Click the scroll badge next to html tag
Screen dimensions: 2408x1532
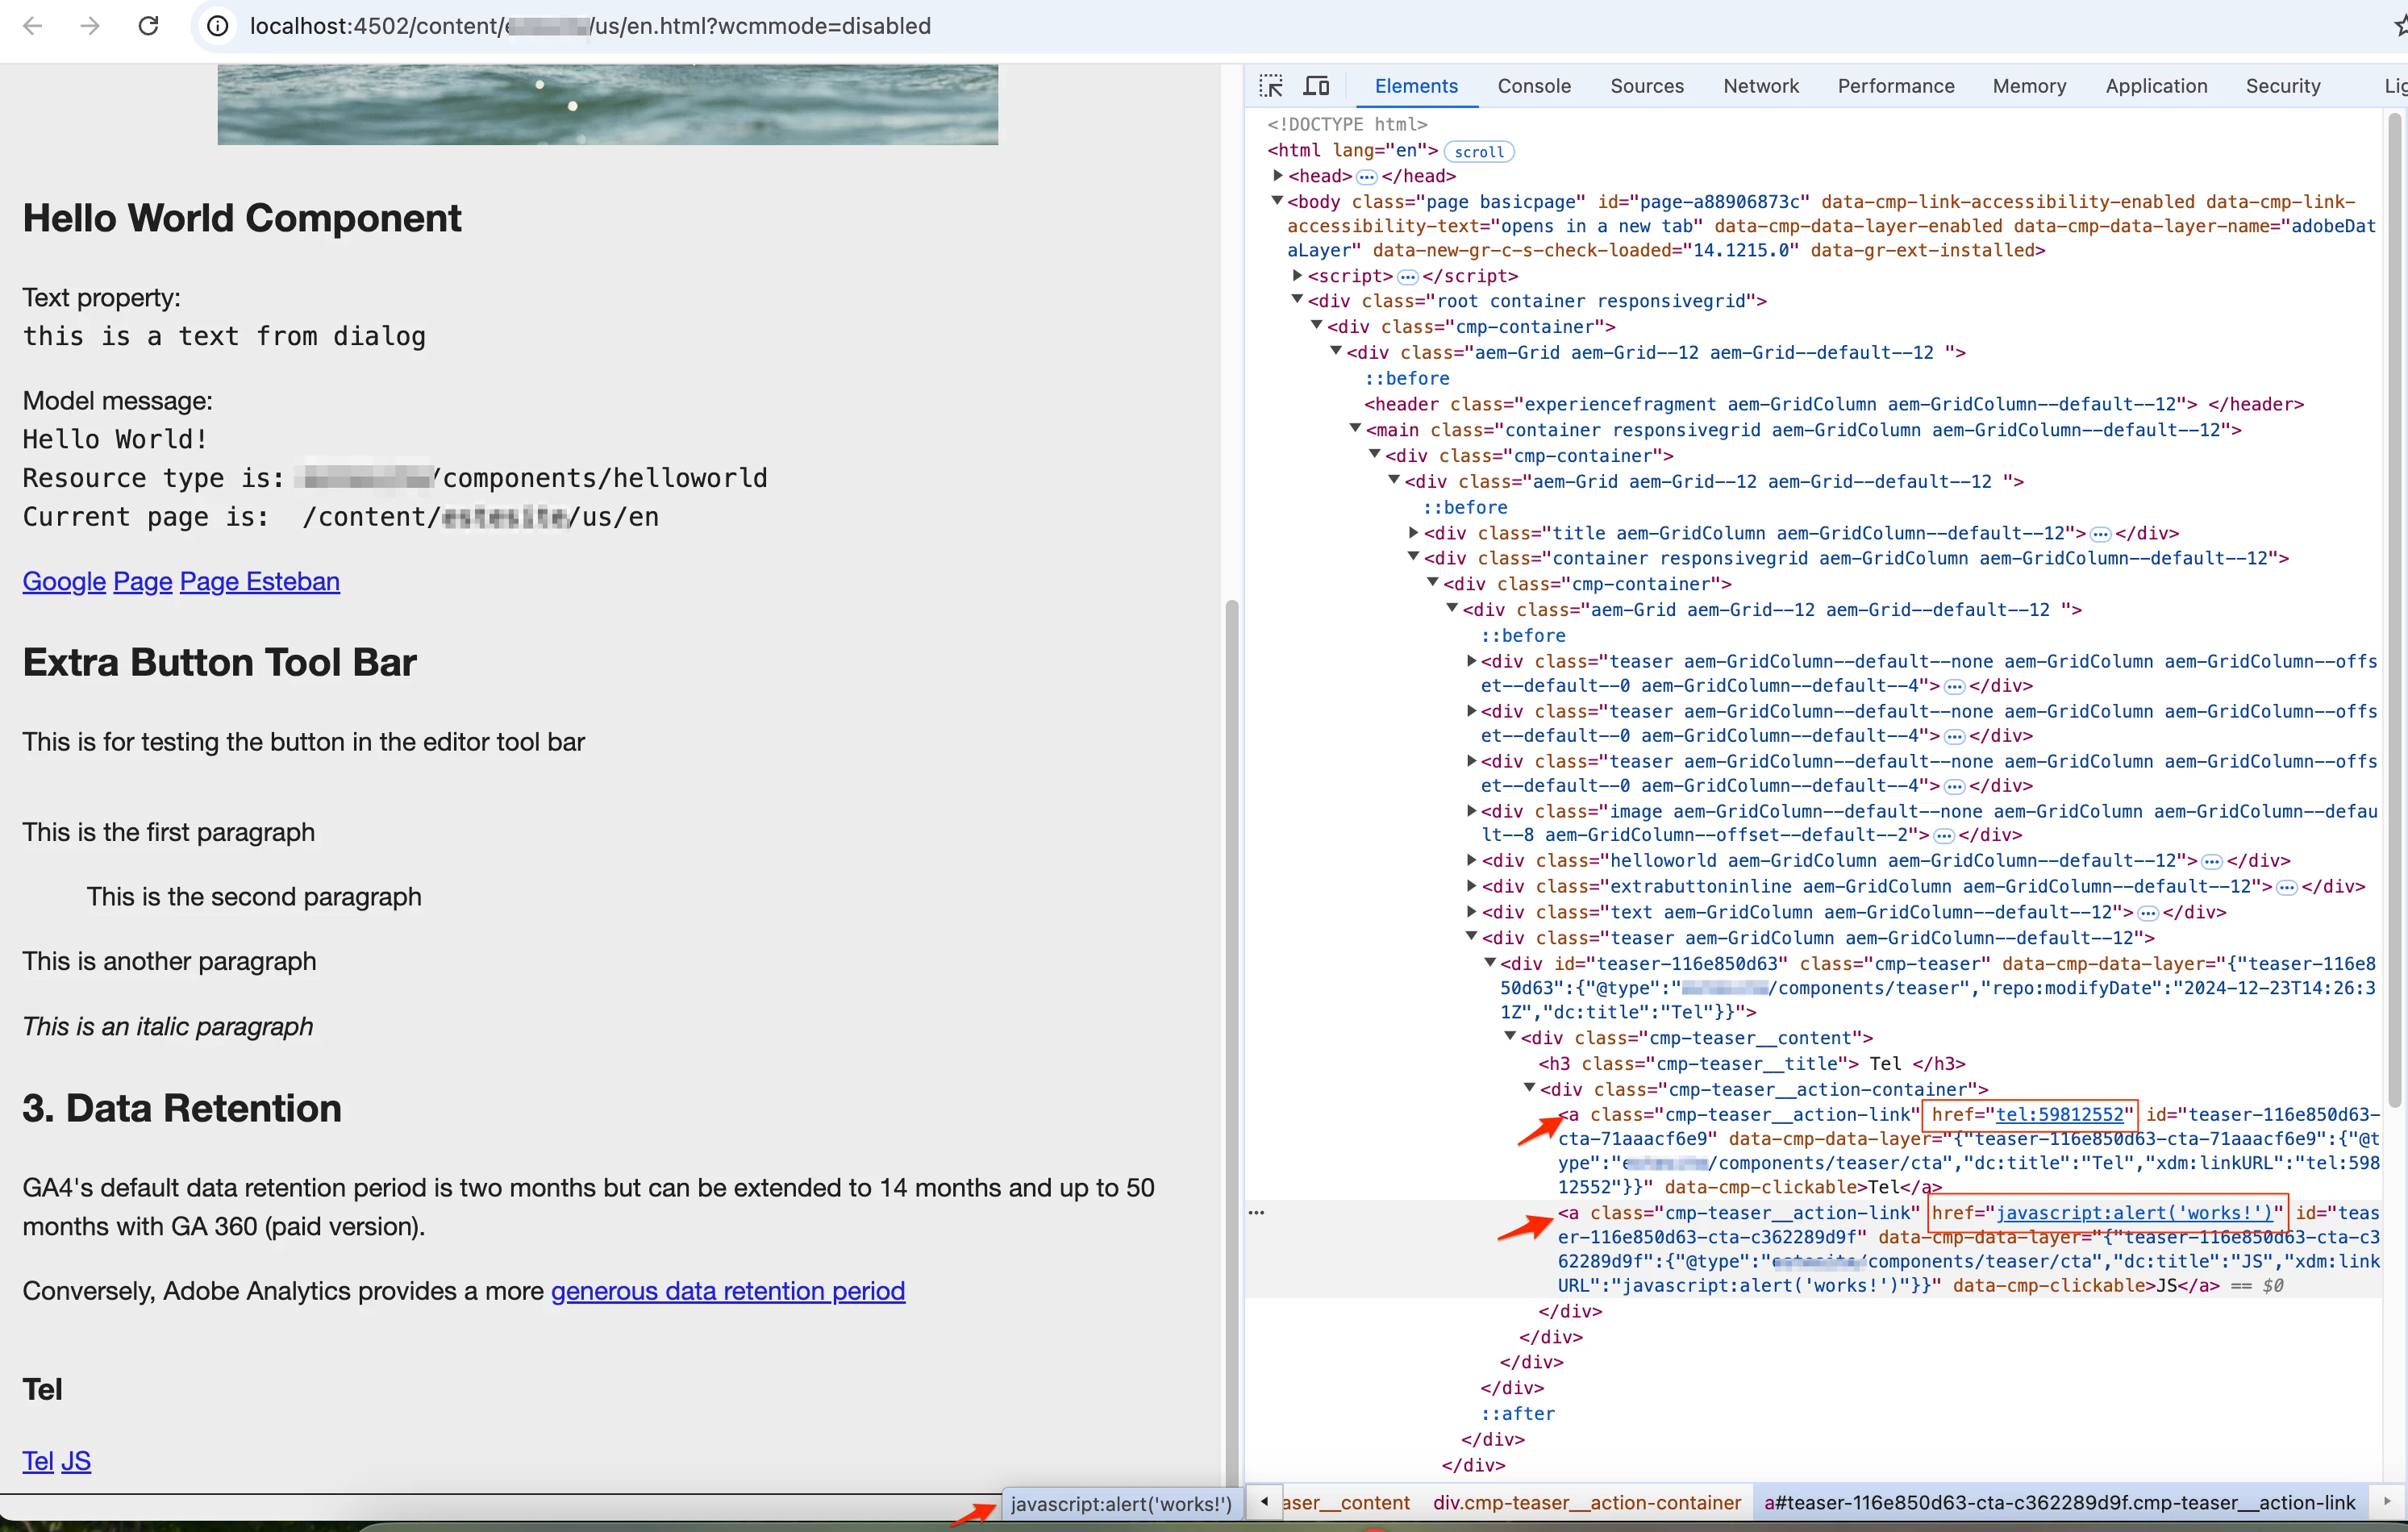click(x=1478, y=152)
